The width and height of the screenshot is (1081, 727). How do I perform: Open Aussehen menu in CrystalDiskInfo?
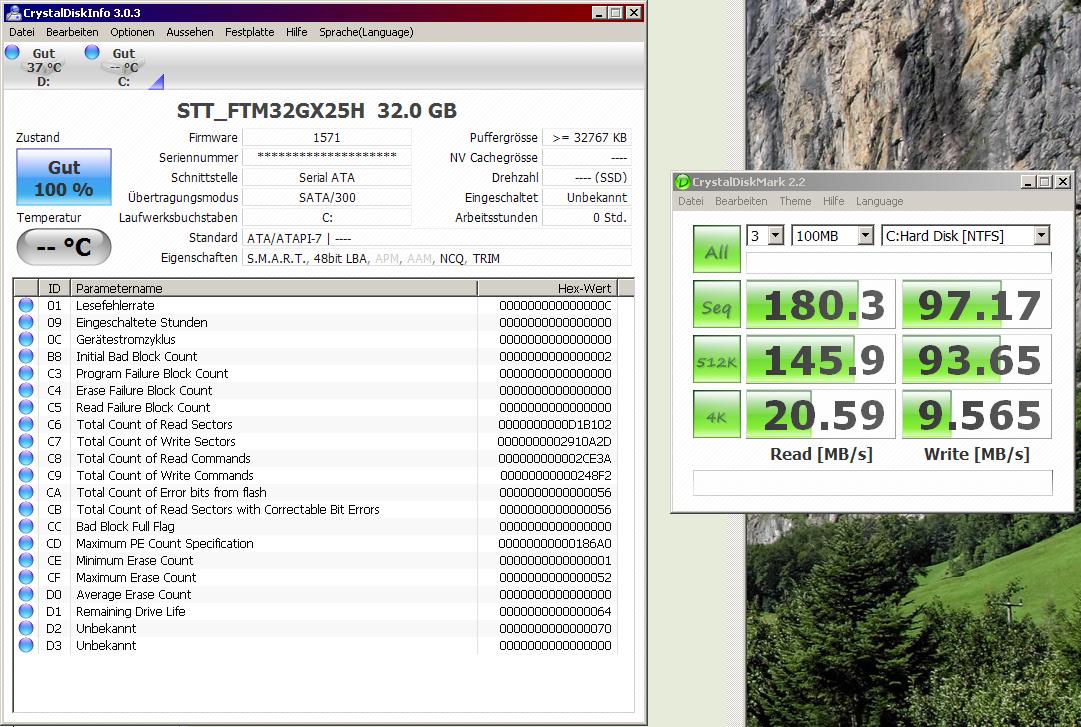[x=190, y=32]
